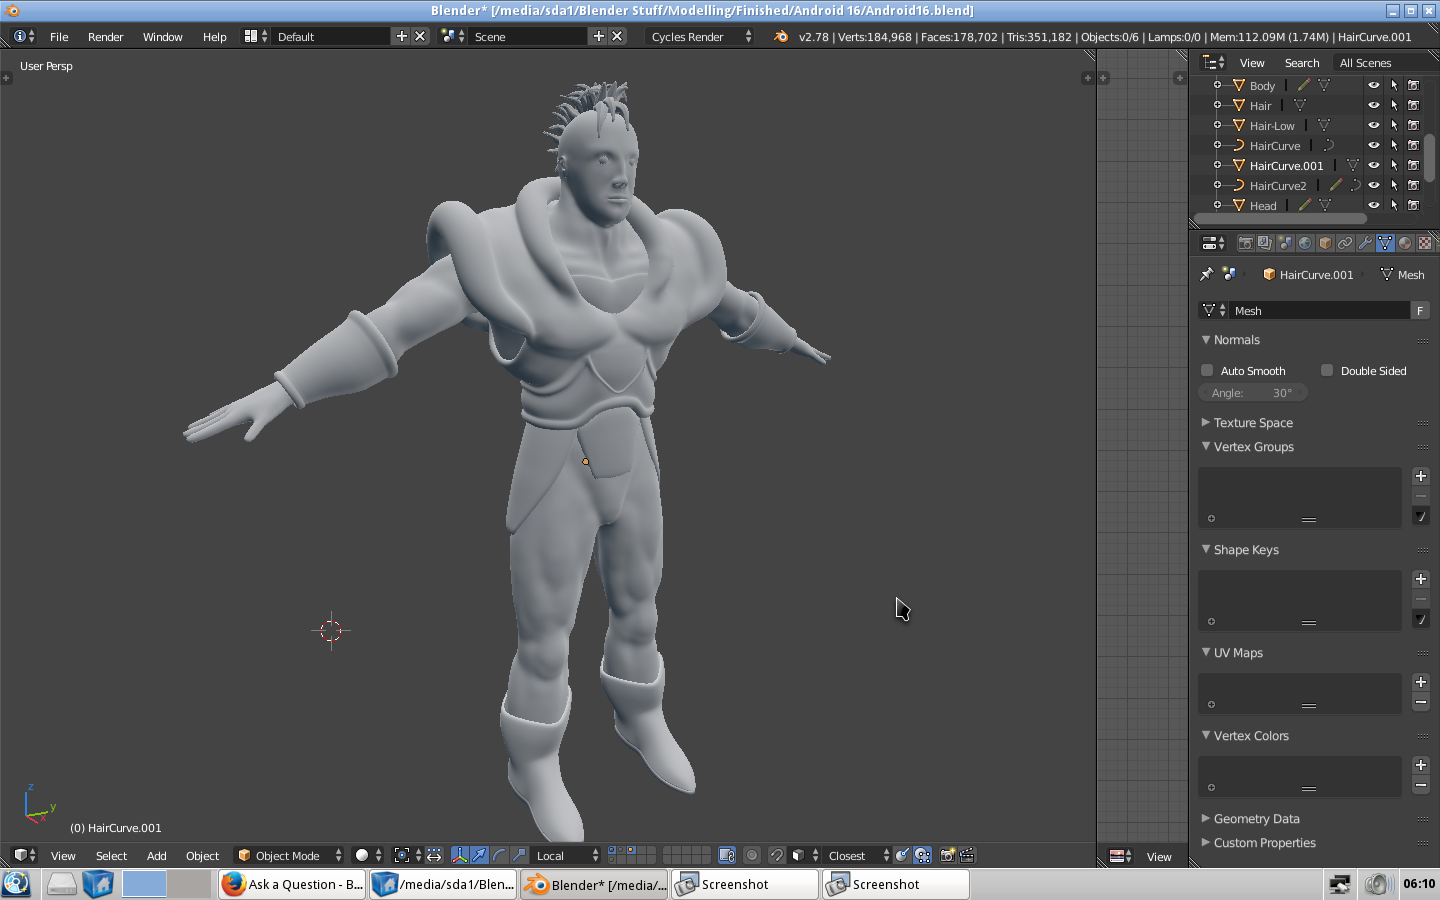Open the Material properties tab (sphere icon)

(x=1405, y=243)
